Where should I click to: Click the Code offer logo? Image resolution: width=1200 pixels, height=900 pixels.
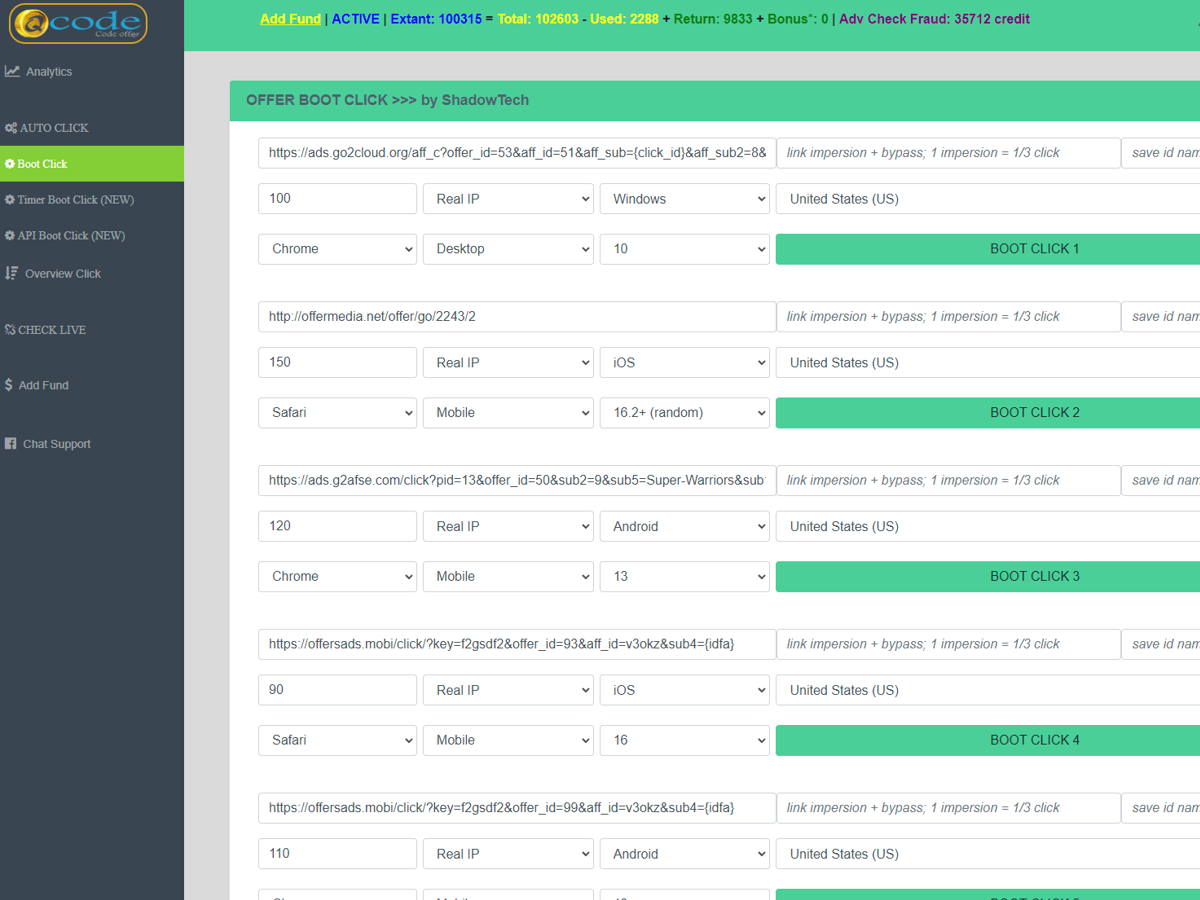pyautogui.click(x=78, y=24)
